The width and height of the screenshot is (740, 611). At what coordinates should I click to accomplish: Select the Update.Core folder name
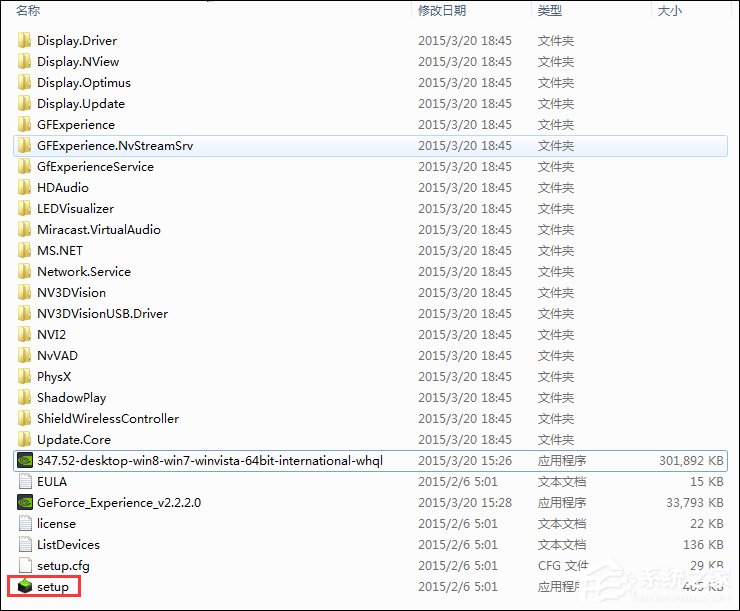click(74, 439)
